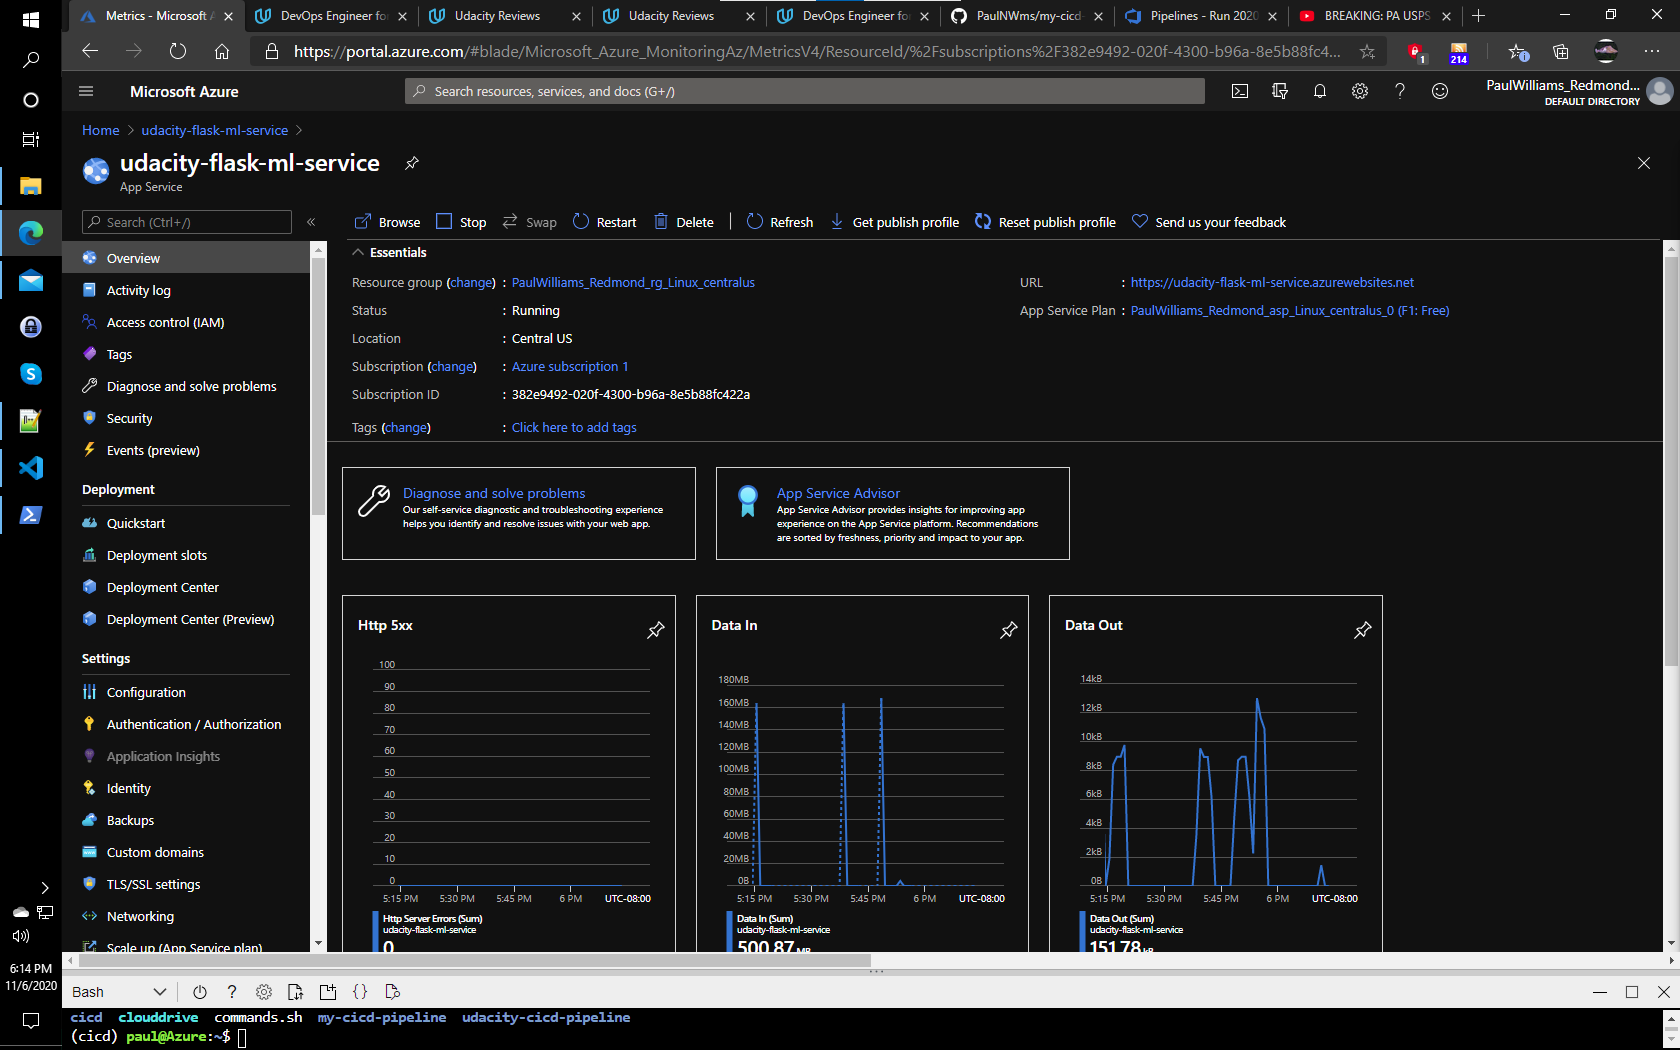Click Get publish profile
The width and height of the screenshot is (1680, 1050).
click(894, 222)
